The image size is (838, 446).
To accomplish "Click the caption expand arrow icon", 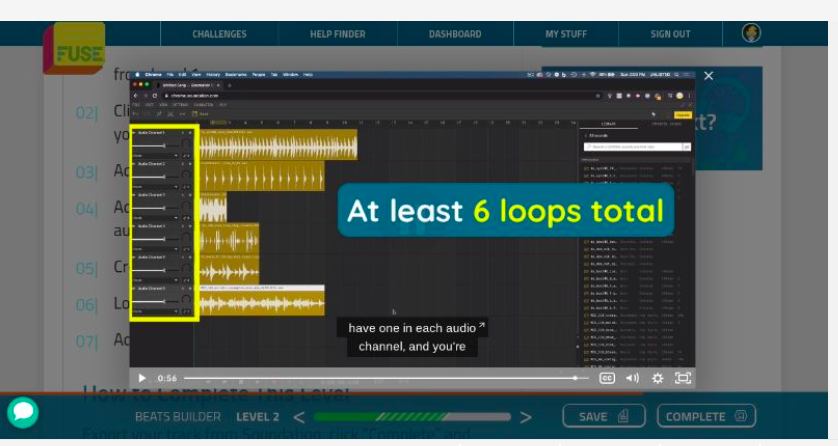I will click(x=482, y=325).
